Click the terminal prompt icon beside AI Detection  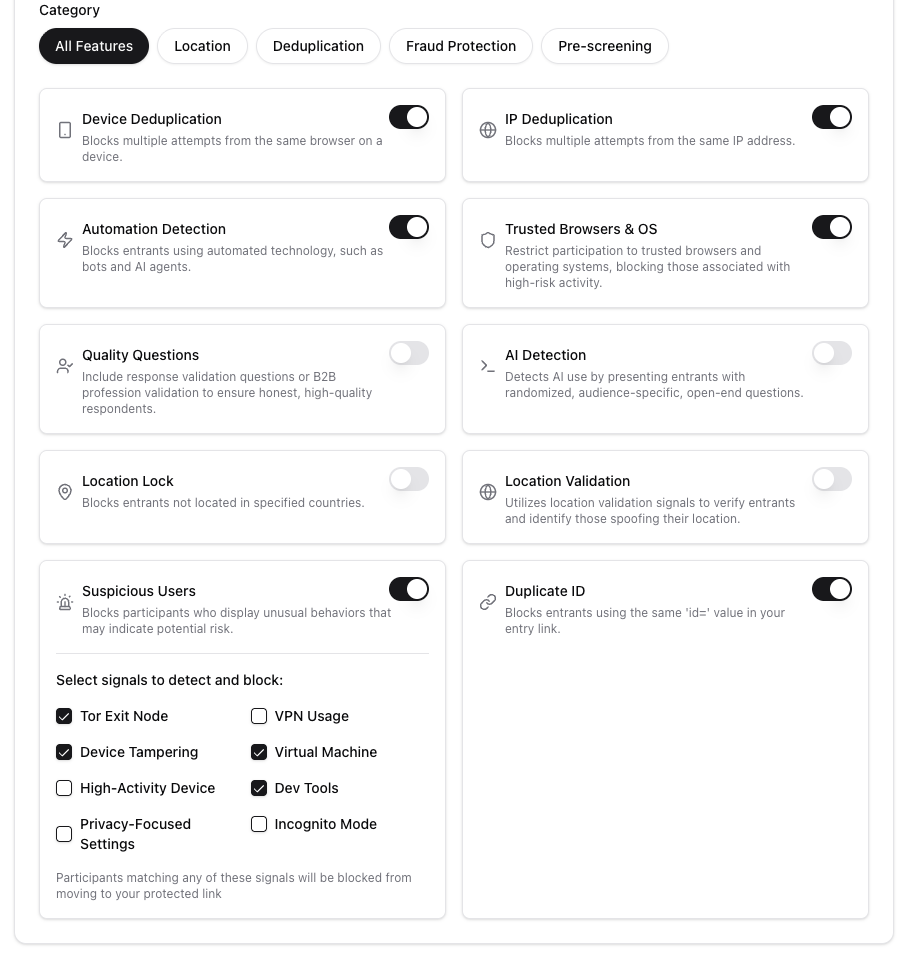[488, 365]
